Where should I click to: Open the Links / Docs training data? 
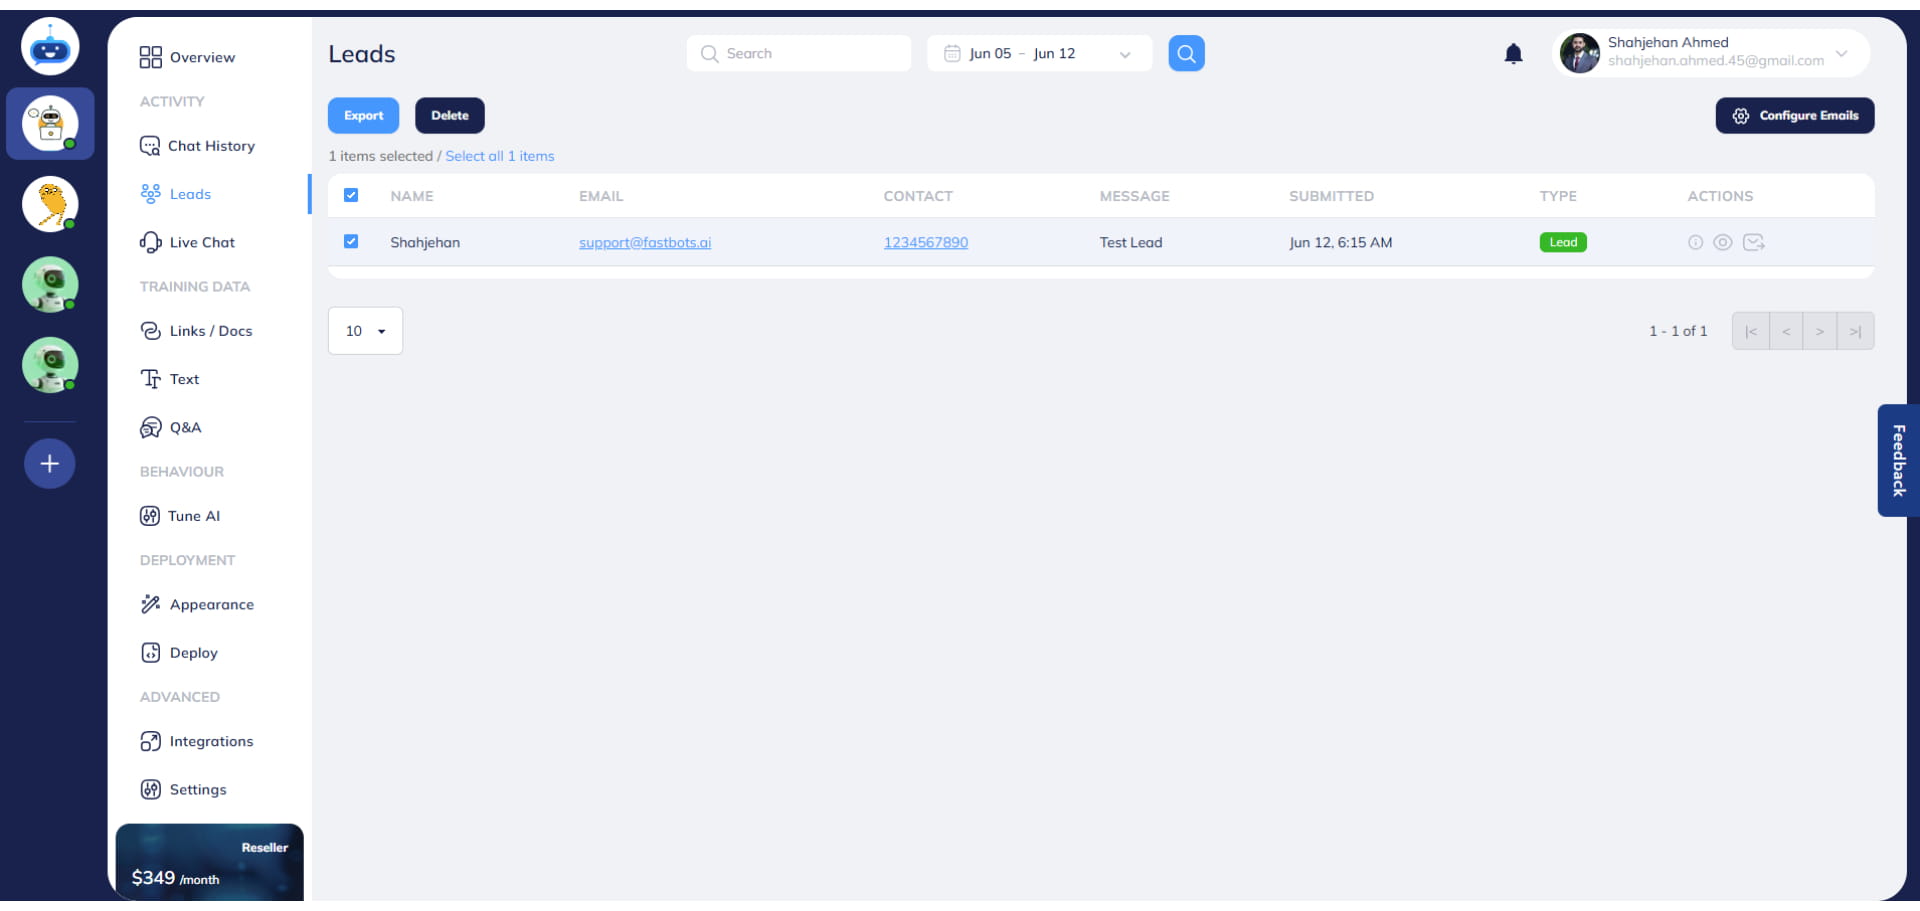tap(210, 331)
